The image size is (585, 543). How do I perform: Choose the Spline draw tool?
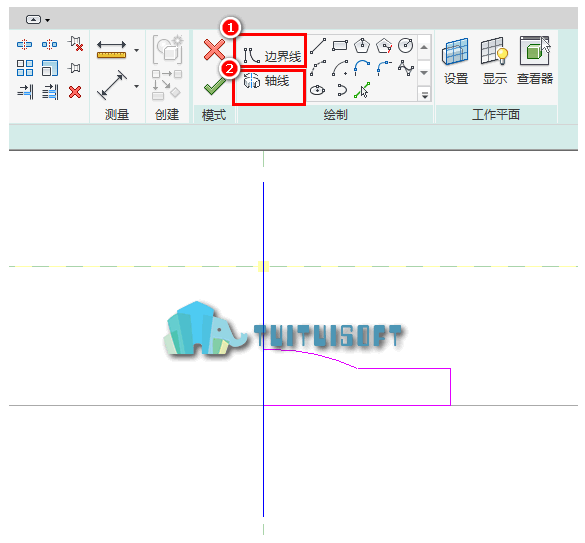pyautogui.click(x=406, y=68)
